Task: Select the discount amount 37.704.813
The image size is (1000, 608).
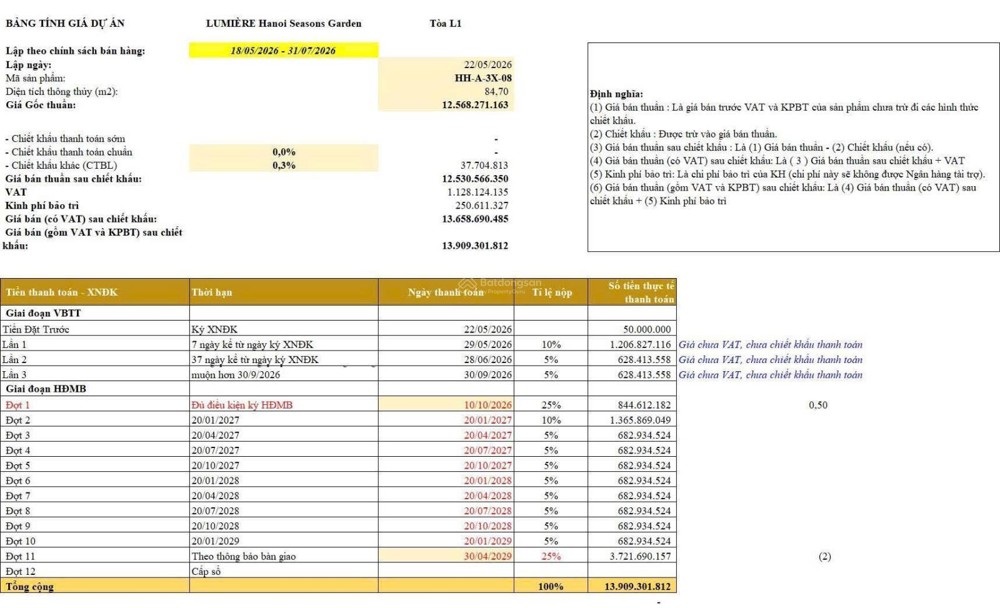Action: pyautogui.click(x=485, y=165)
